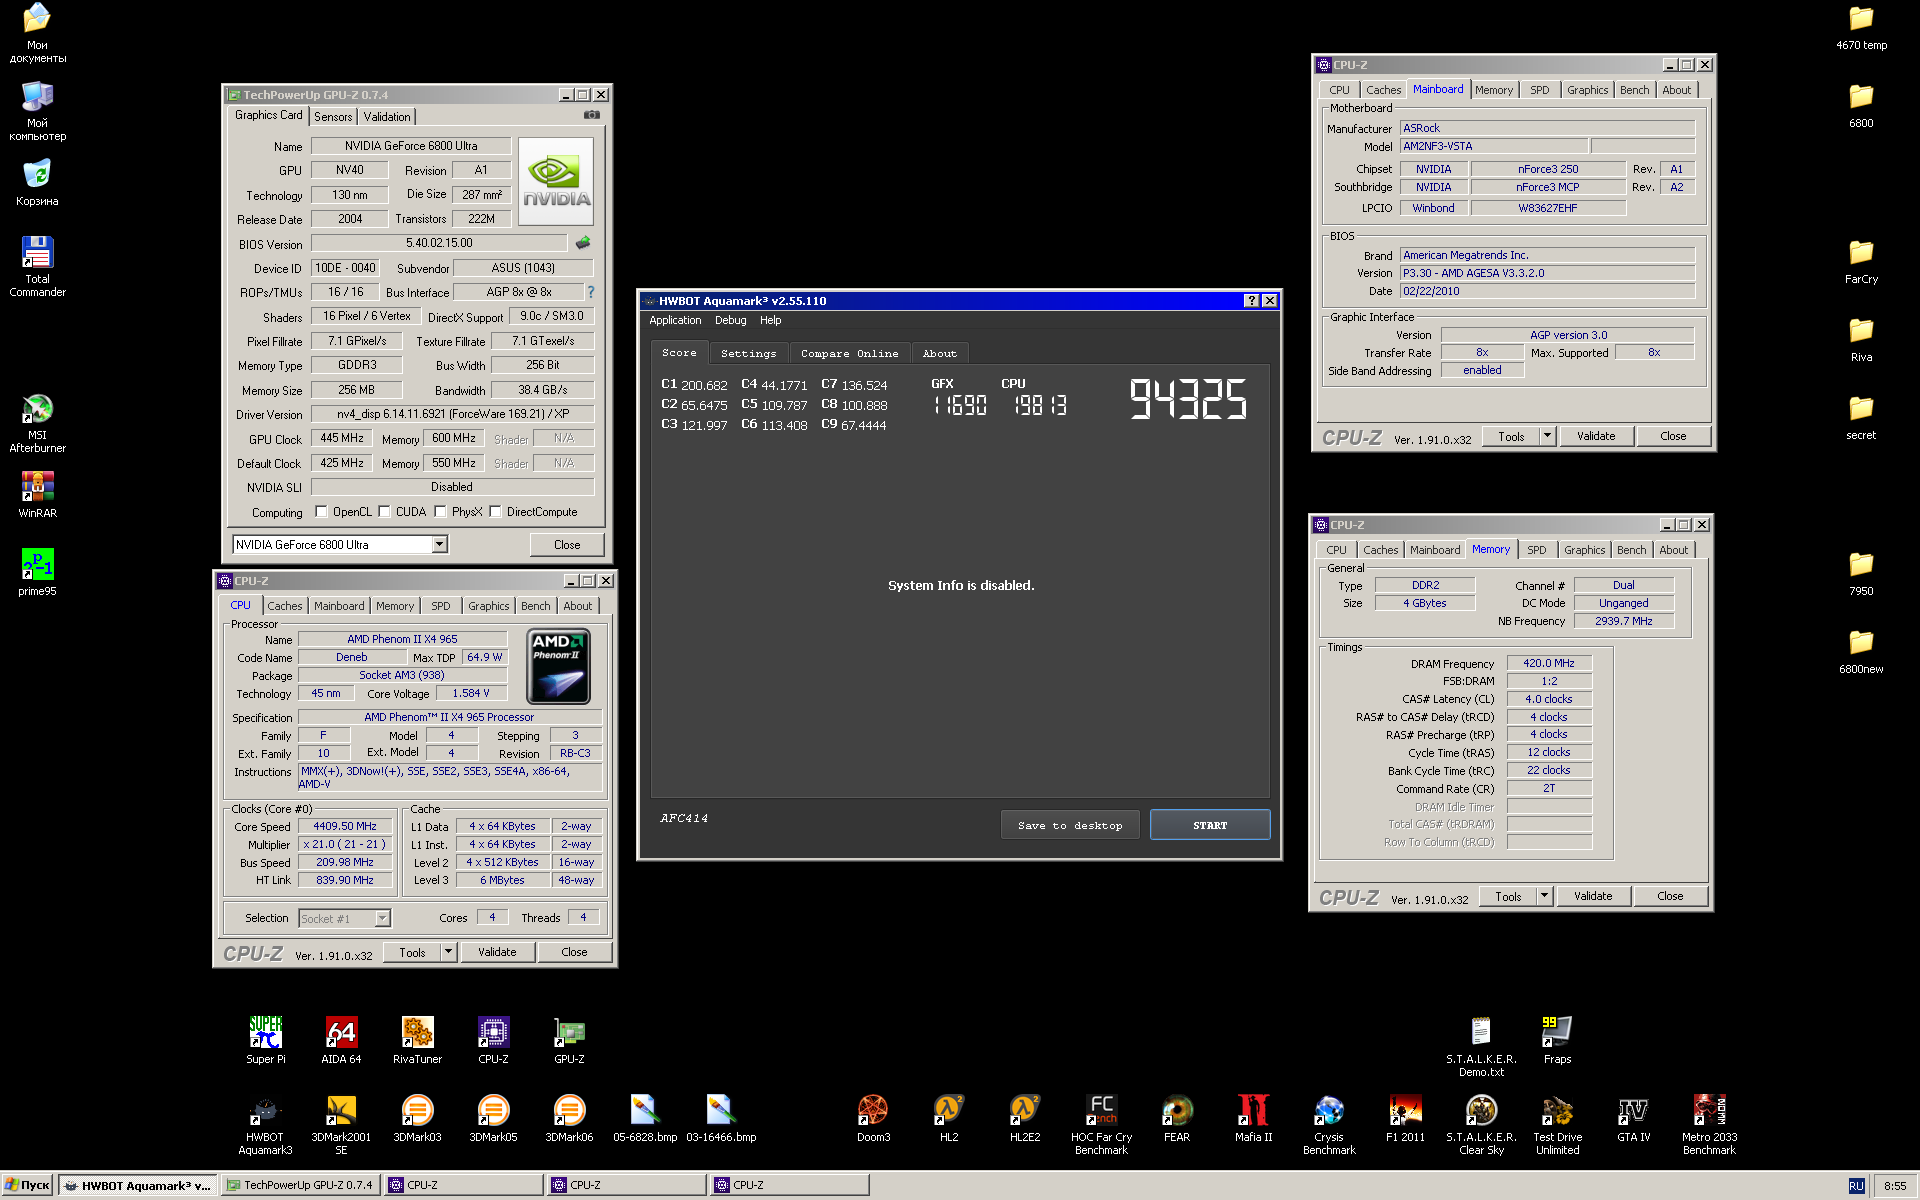
Task: Open Fraps desktop icon
Action: pos(1557,1040)
